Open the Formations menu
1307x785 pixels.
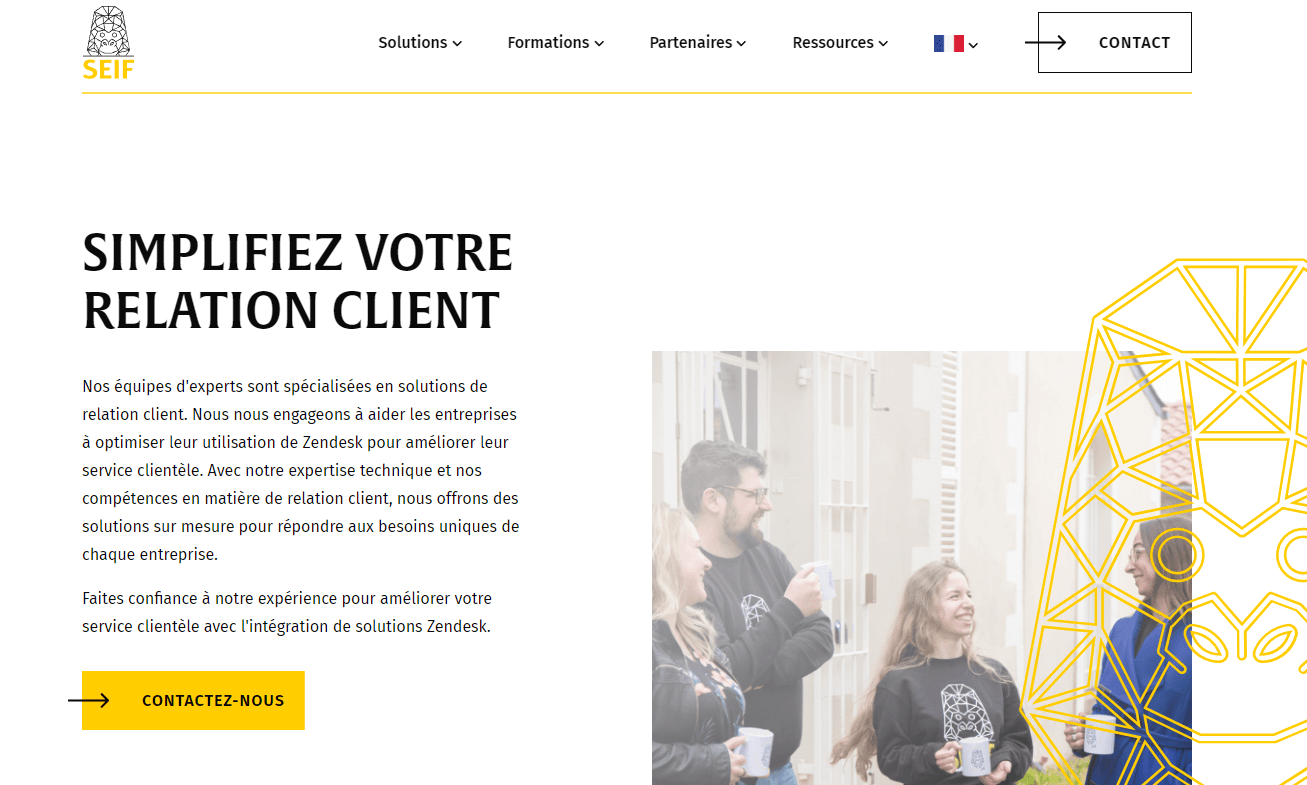(x=556, y=42)
